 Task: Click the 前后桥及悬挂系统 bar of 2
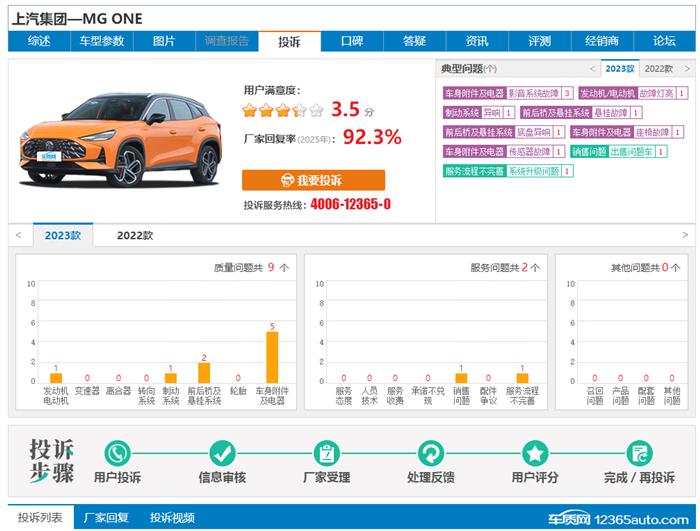[x=204, y=372]
